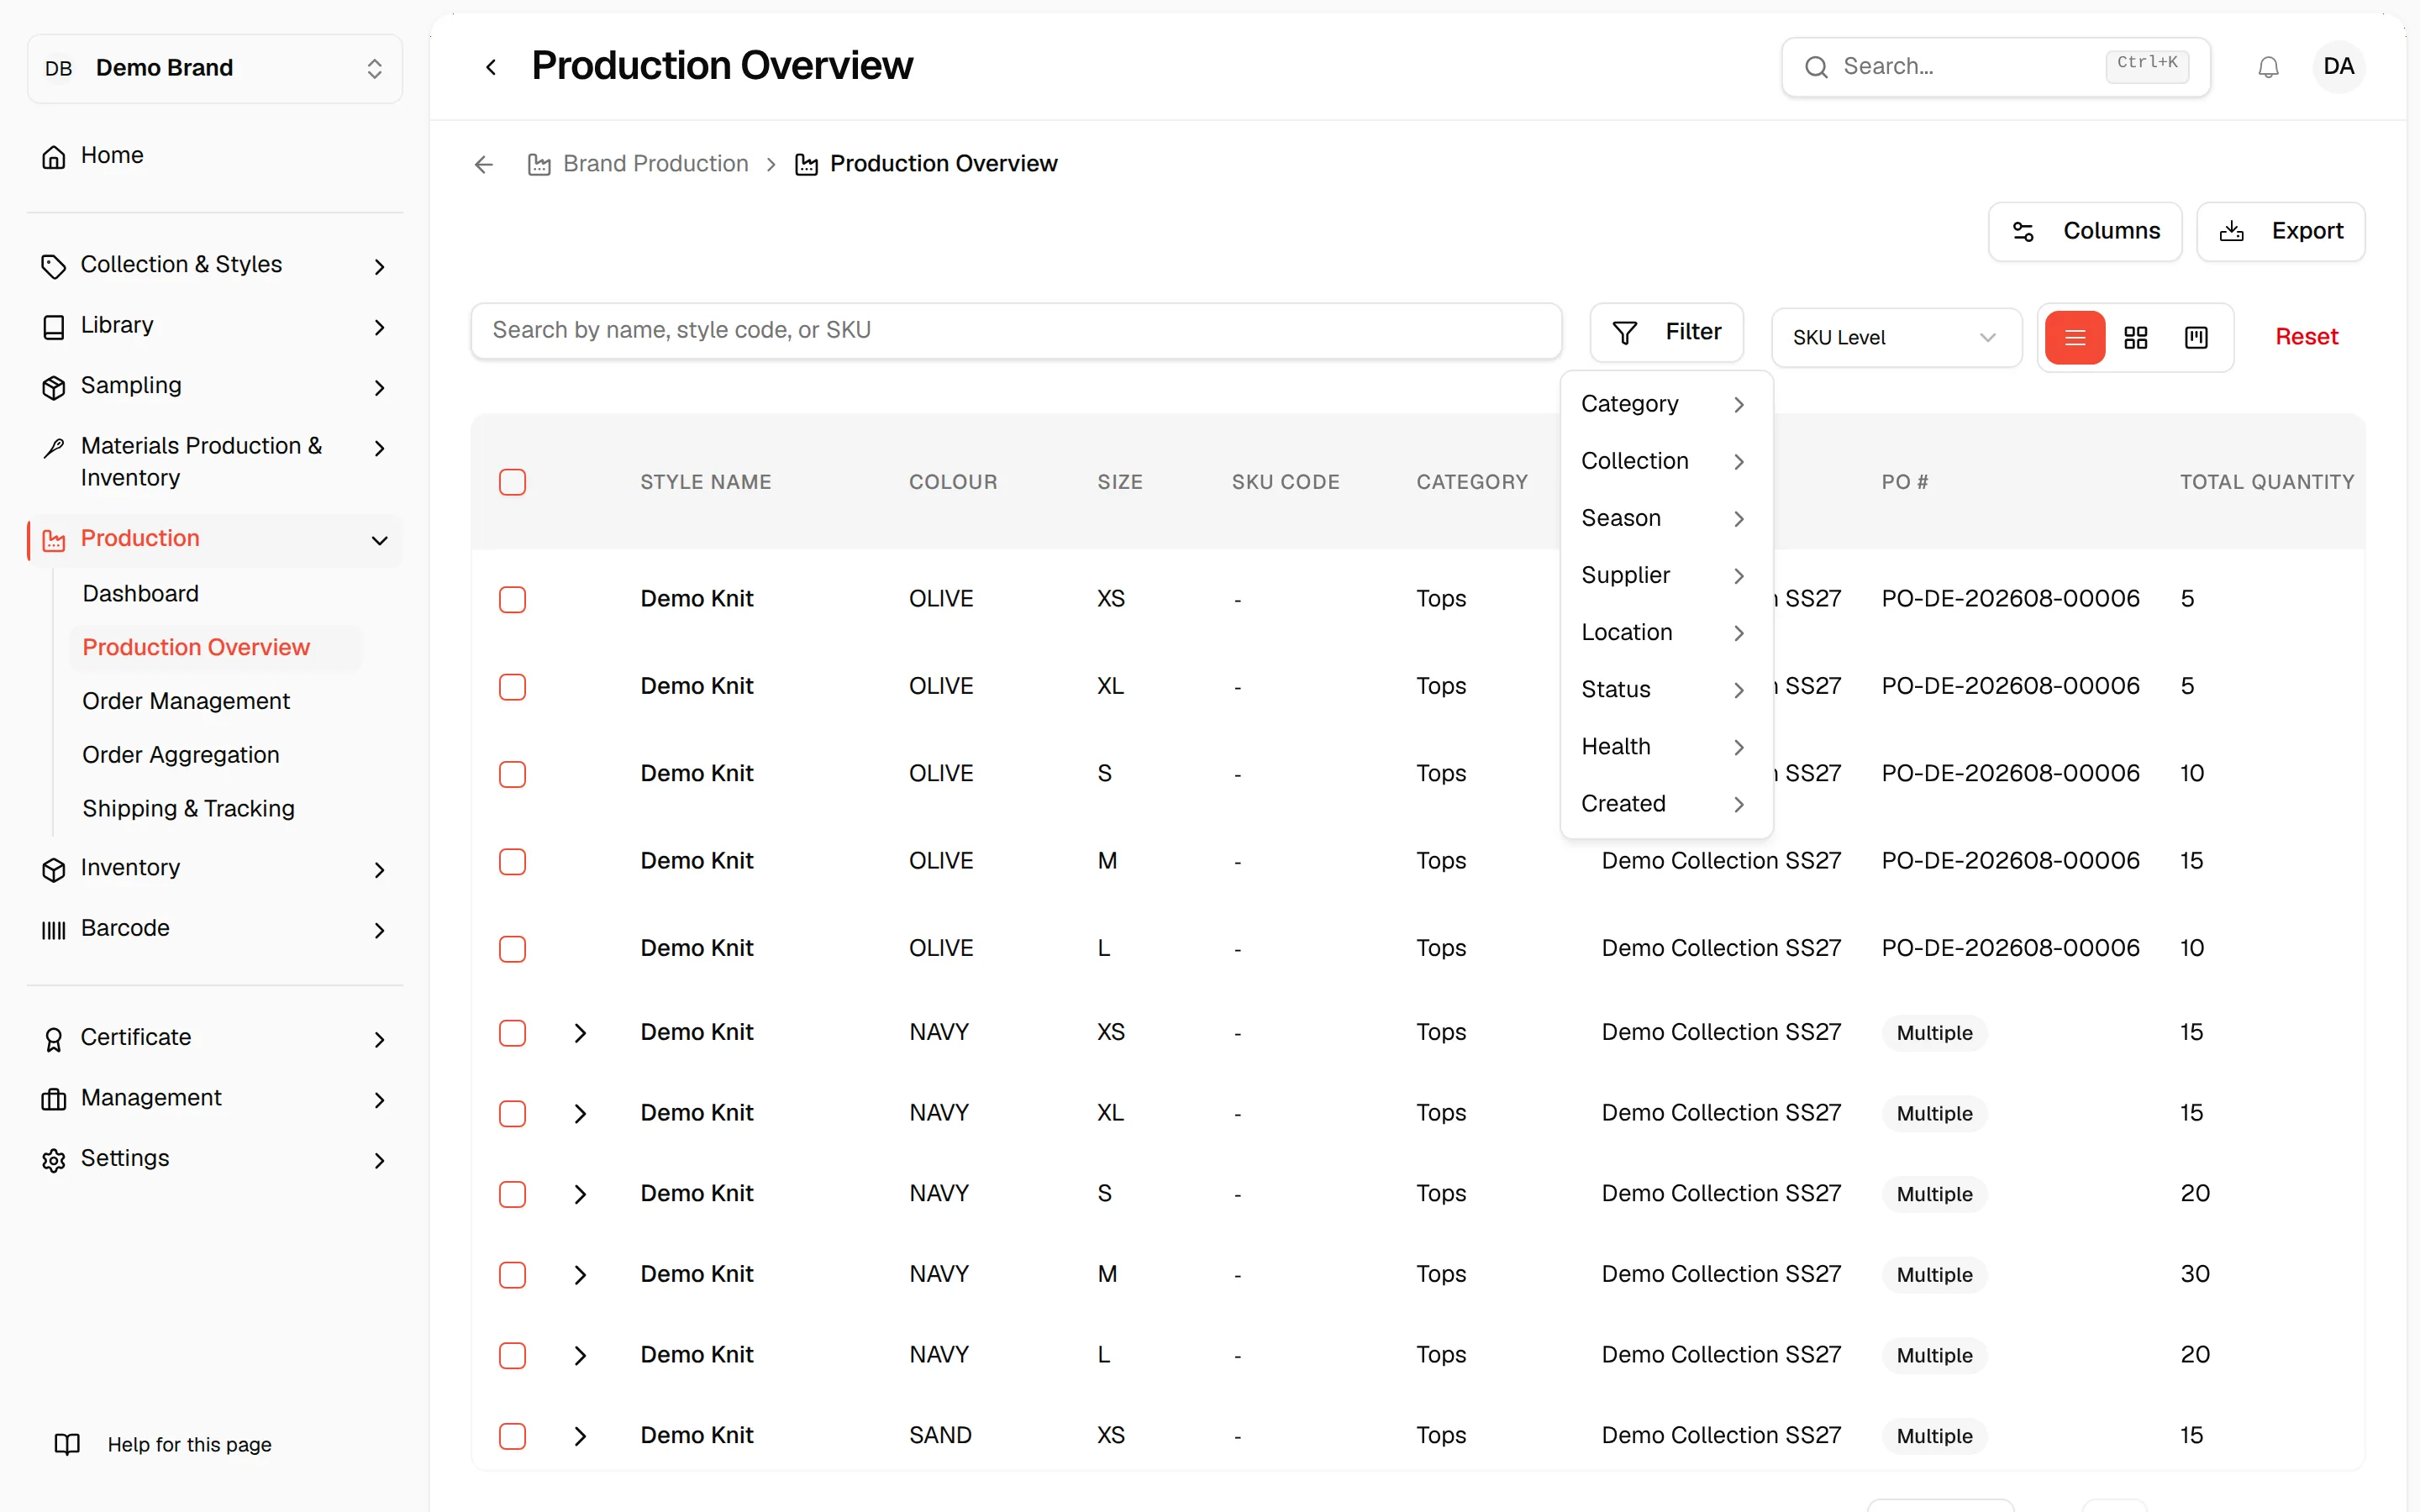Expand the NAVY XS row

click(580, 1032)
